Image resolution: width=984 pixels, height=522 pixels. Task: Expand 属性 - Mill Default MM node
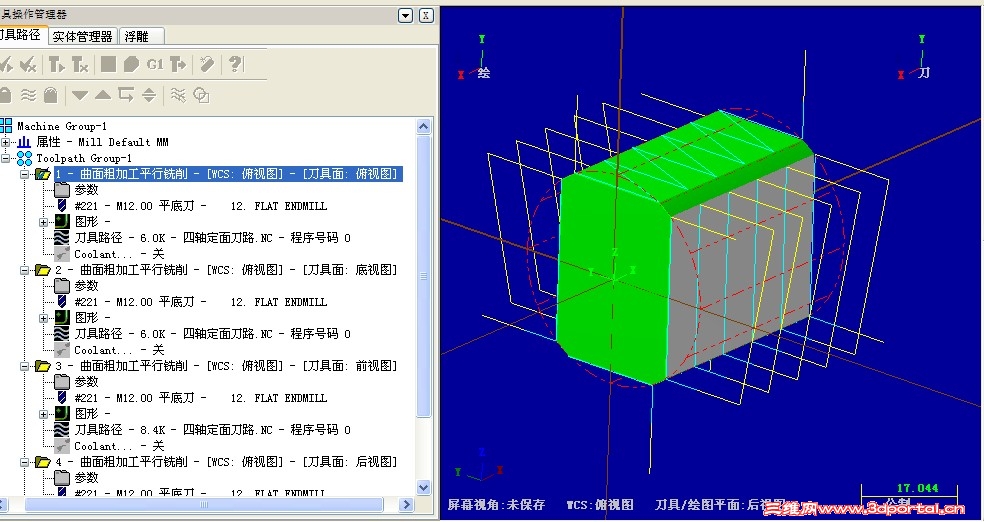[5, 142]
